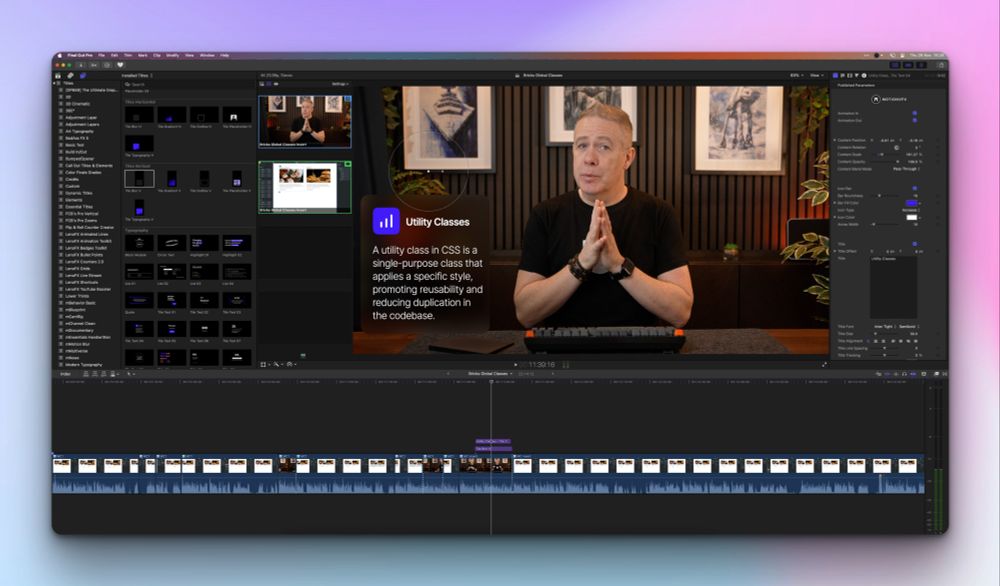This screenshot has width=1000, height=586.
Task: Open the Title inspector tab icon
Action: (835, 75)
